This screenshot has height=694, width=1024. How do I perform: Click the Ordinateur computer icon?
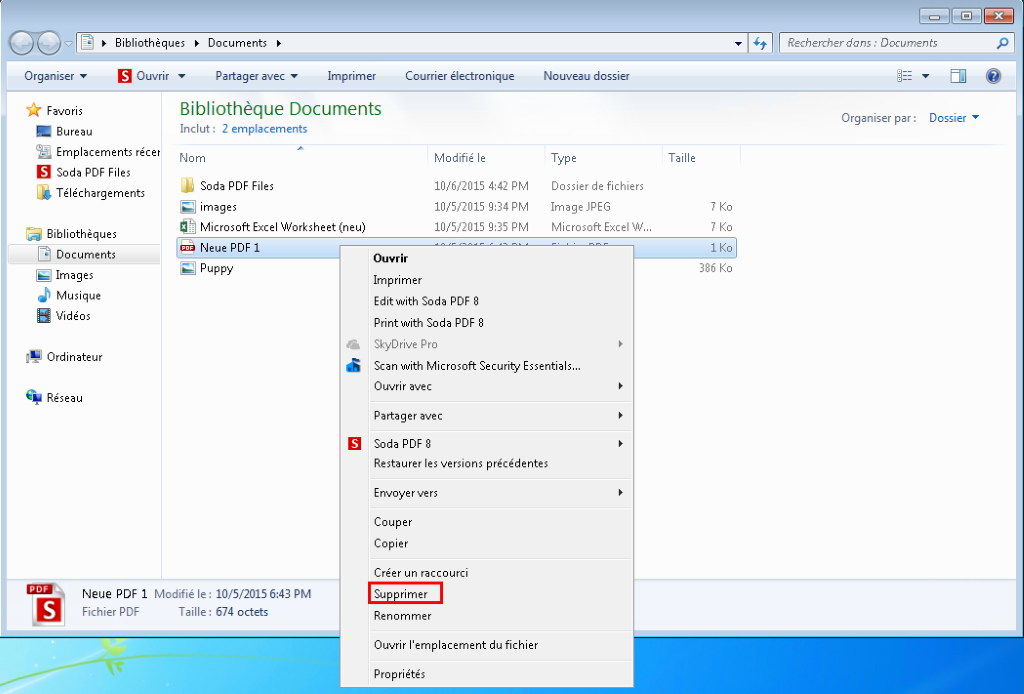pos(34,357)
